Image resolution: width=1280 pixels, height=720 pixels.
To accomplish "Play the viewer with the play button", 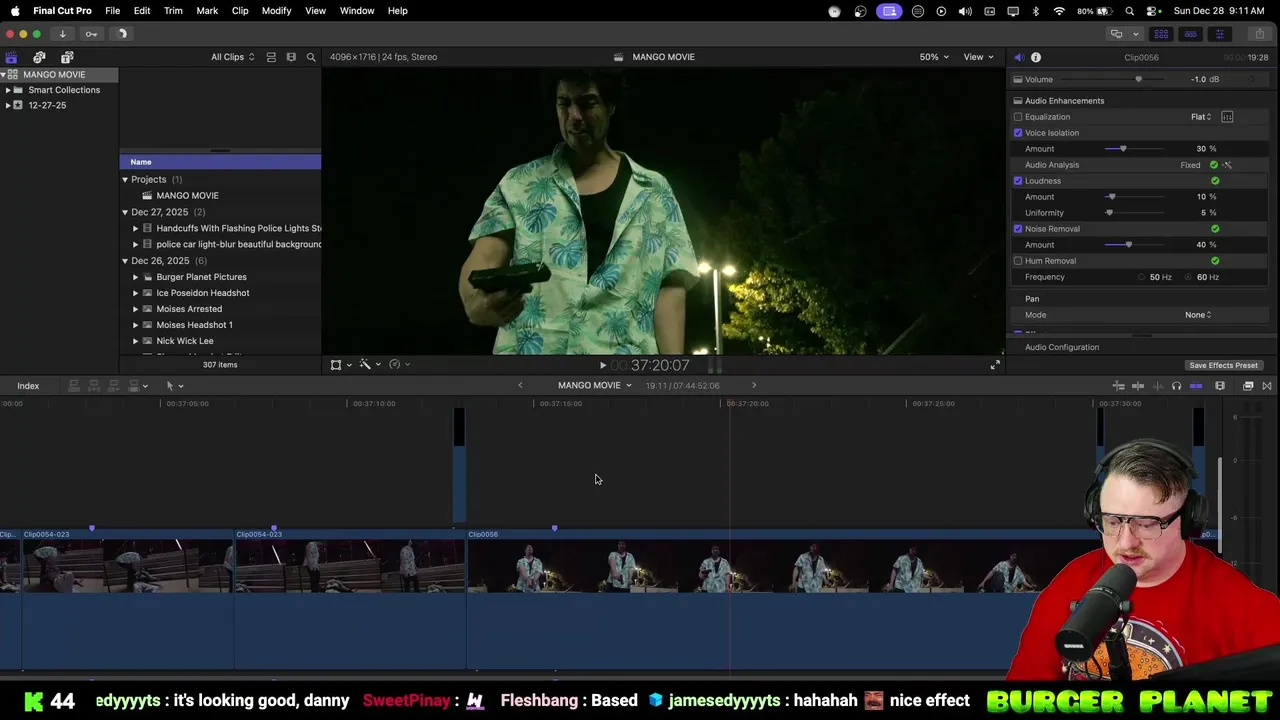I will pos(603,366).
